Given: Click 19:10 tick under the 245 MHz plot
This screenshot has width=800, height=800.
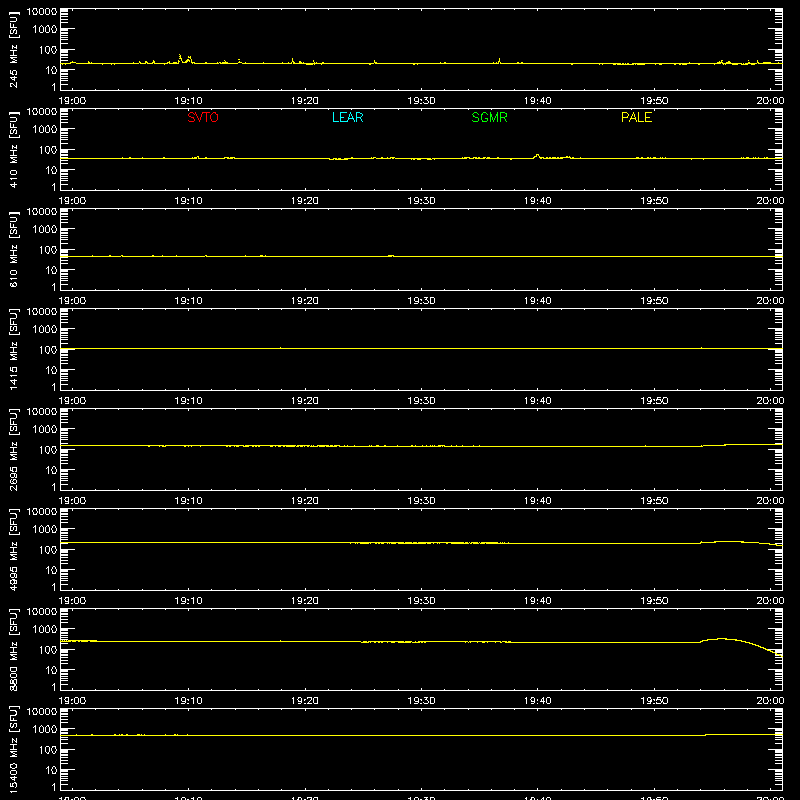Looking at the screenshot, I should click(189, 101).
